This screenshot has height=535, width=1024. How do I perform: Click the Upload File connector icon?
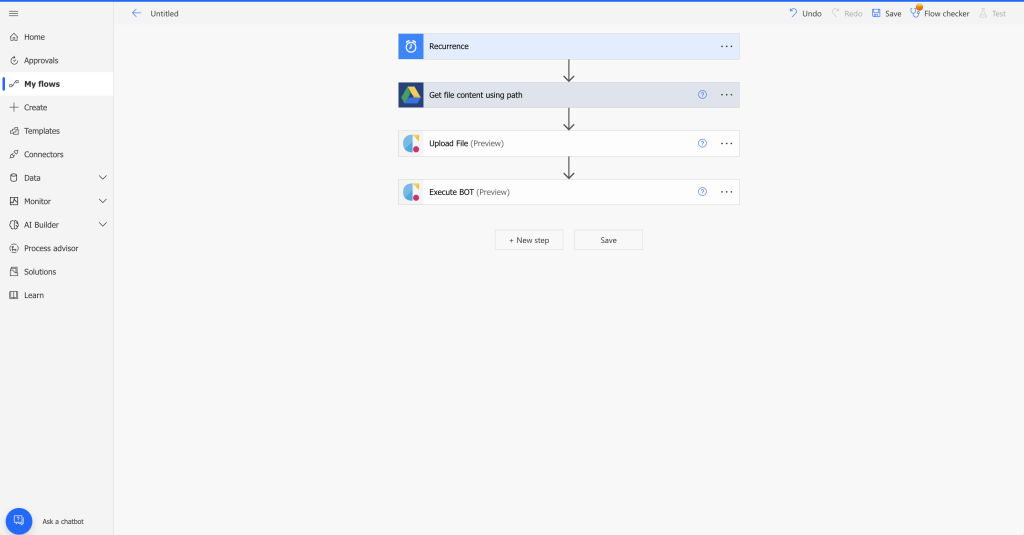pos(411,143)
